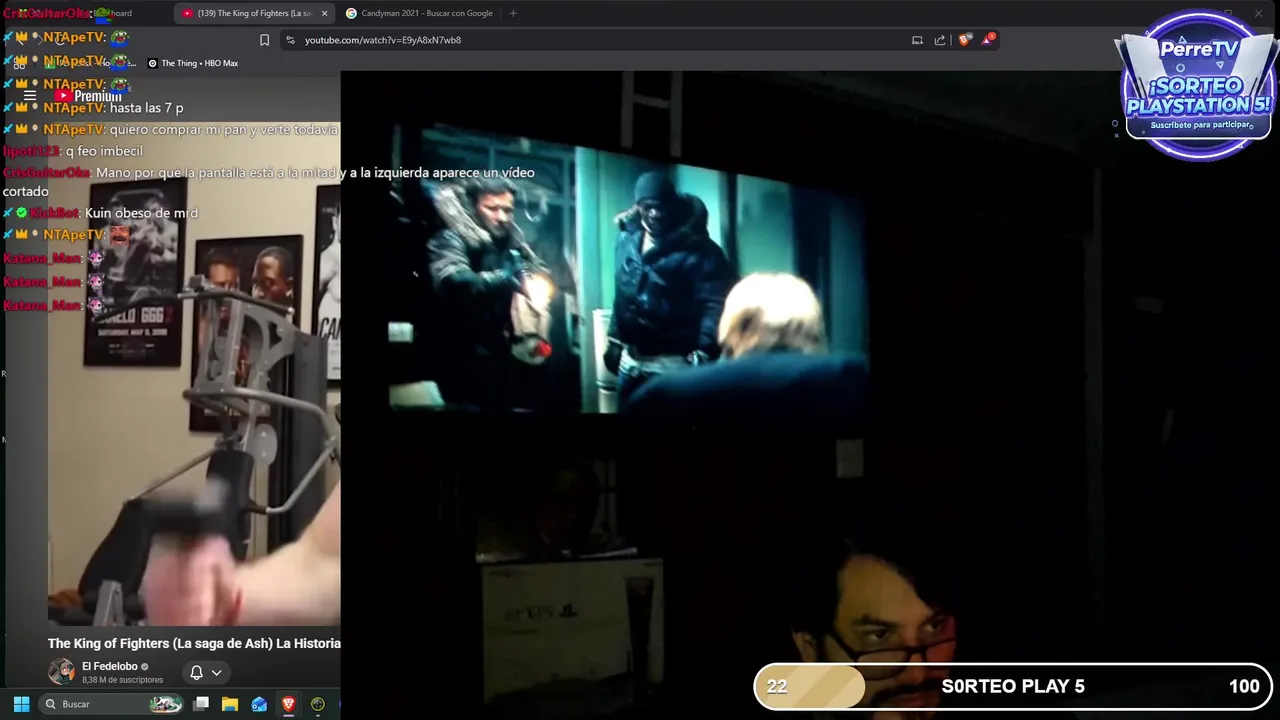Open El Fedelobo channel avatar

[x=62, y=671]
